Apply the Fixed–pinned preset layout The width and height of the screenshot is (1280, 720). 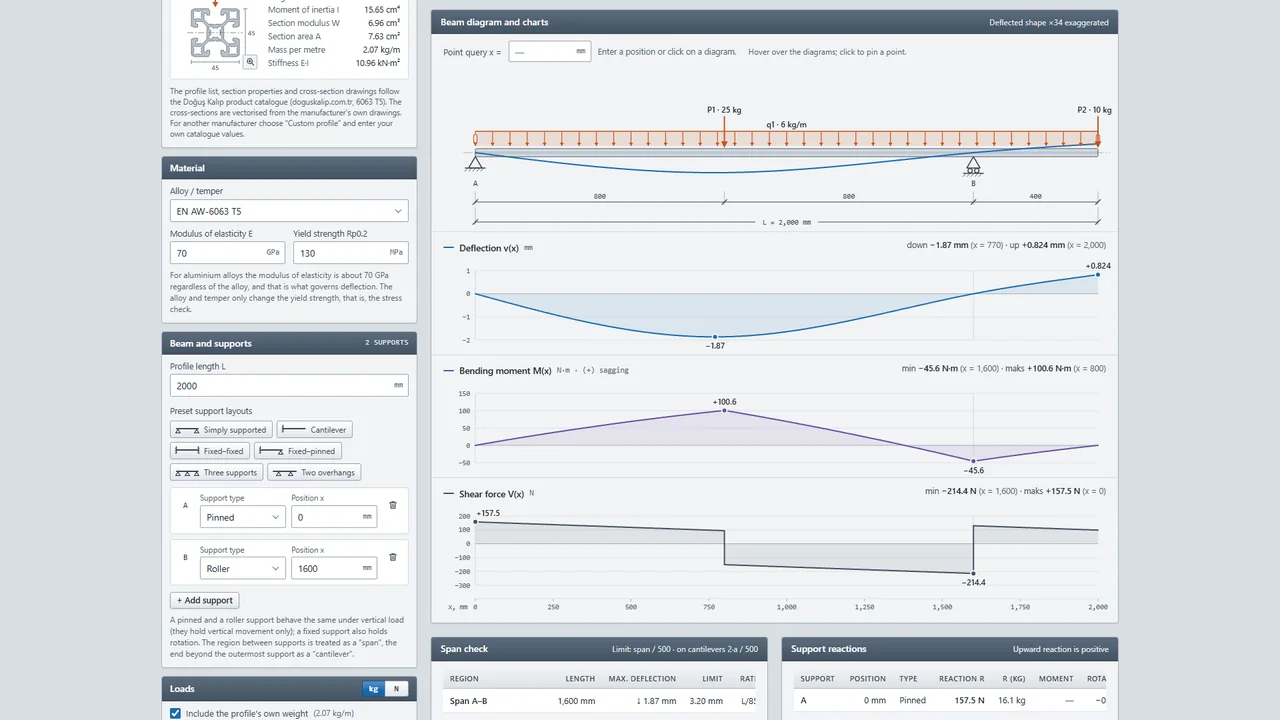pos(298,451)
